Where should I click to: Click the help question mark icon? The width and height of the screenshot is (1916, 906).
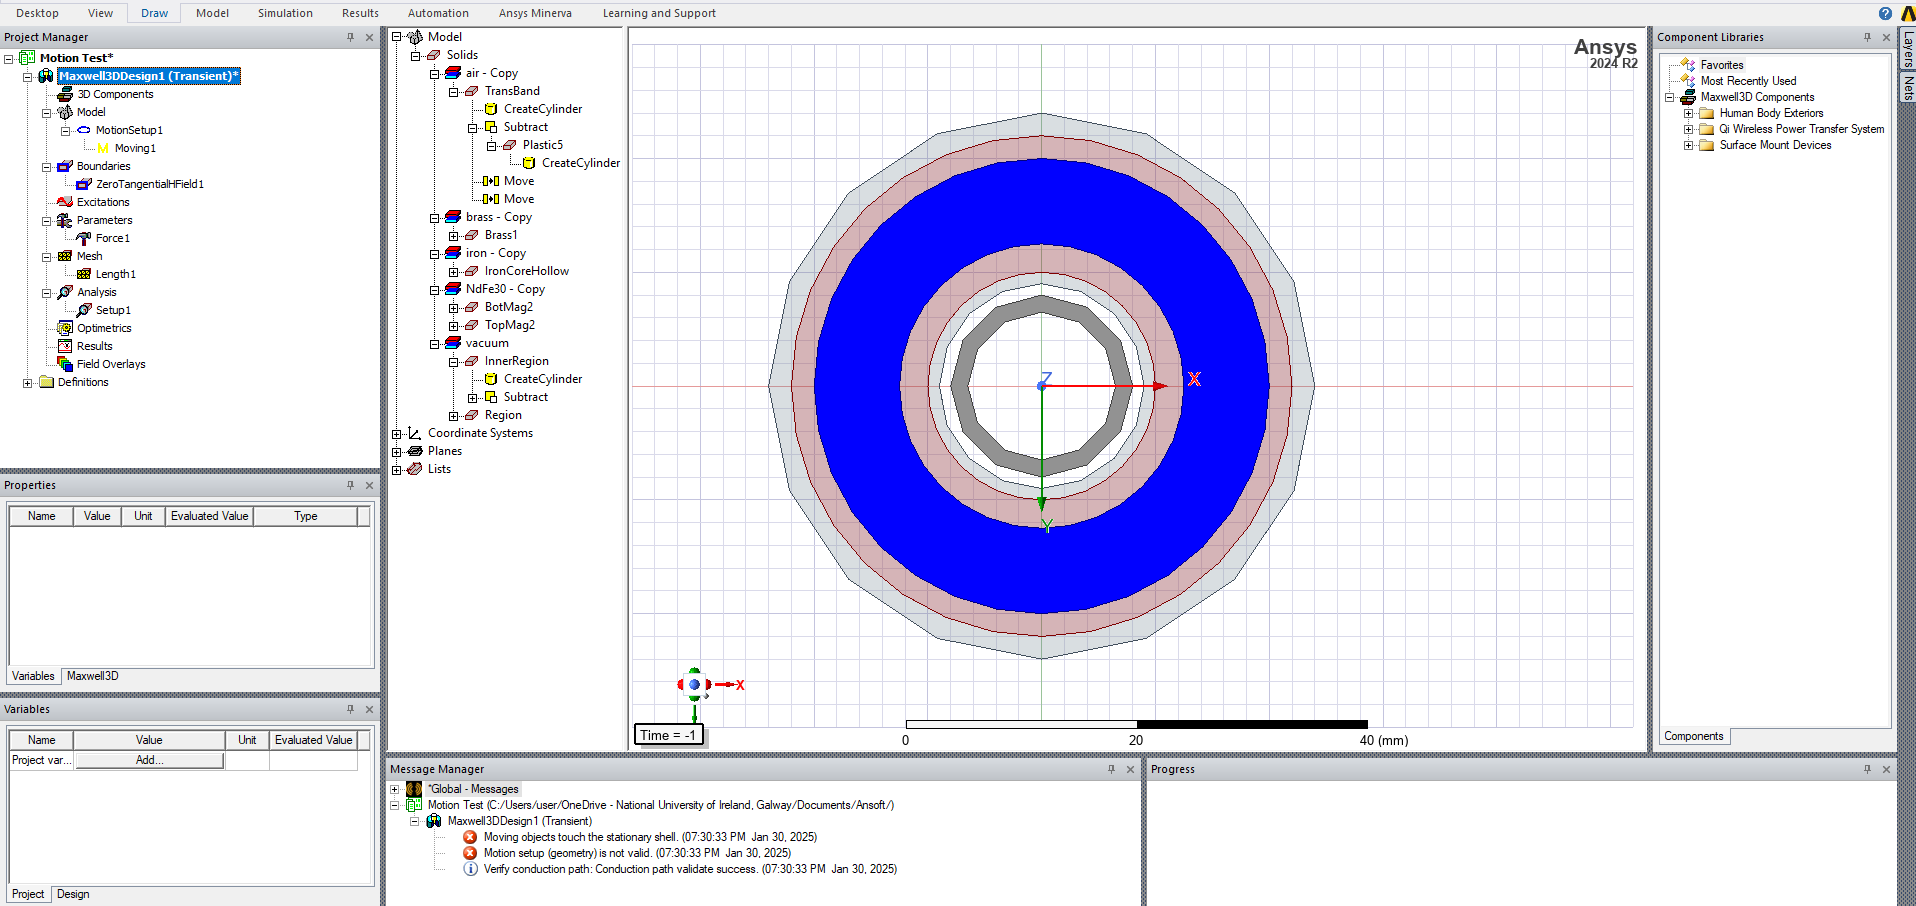click(x=1885, y=13)
